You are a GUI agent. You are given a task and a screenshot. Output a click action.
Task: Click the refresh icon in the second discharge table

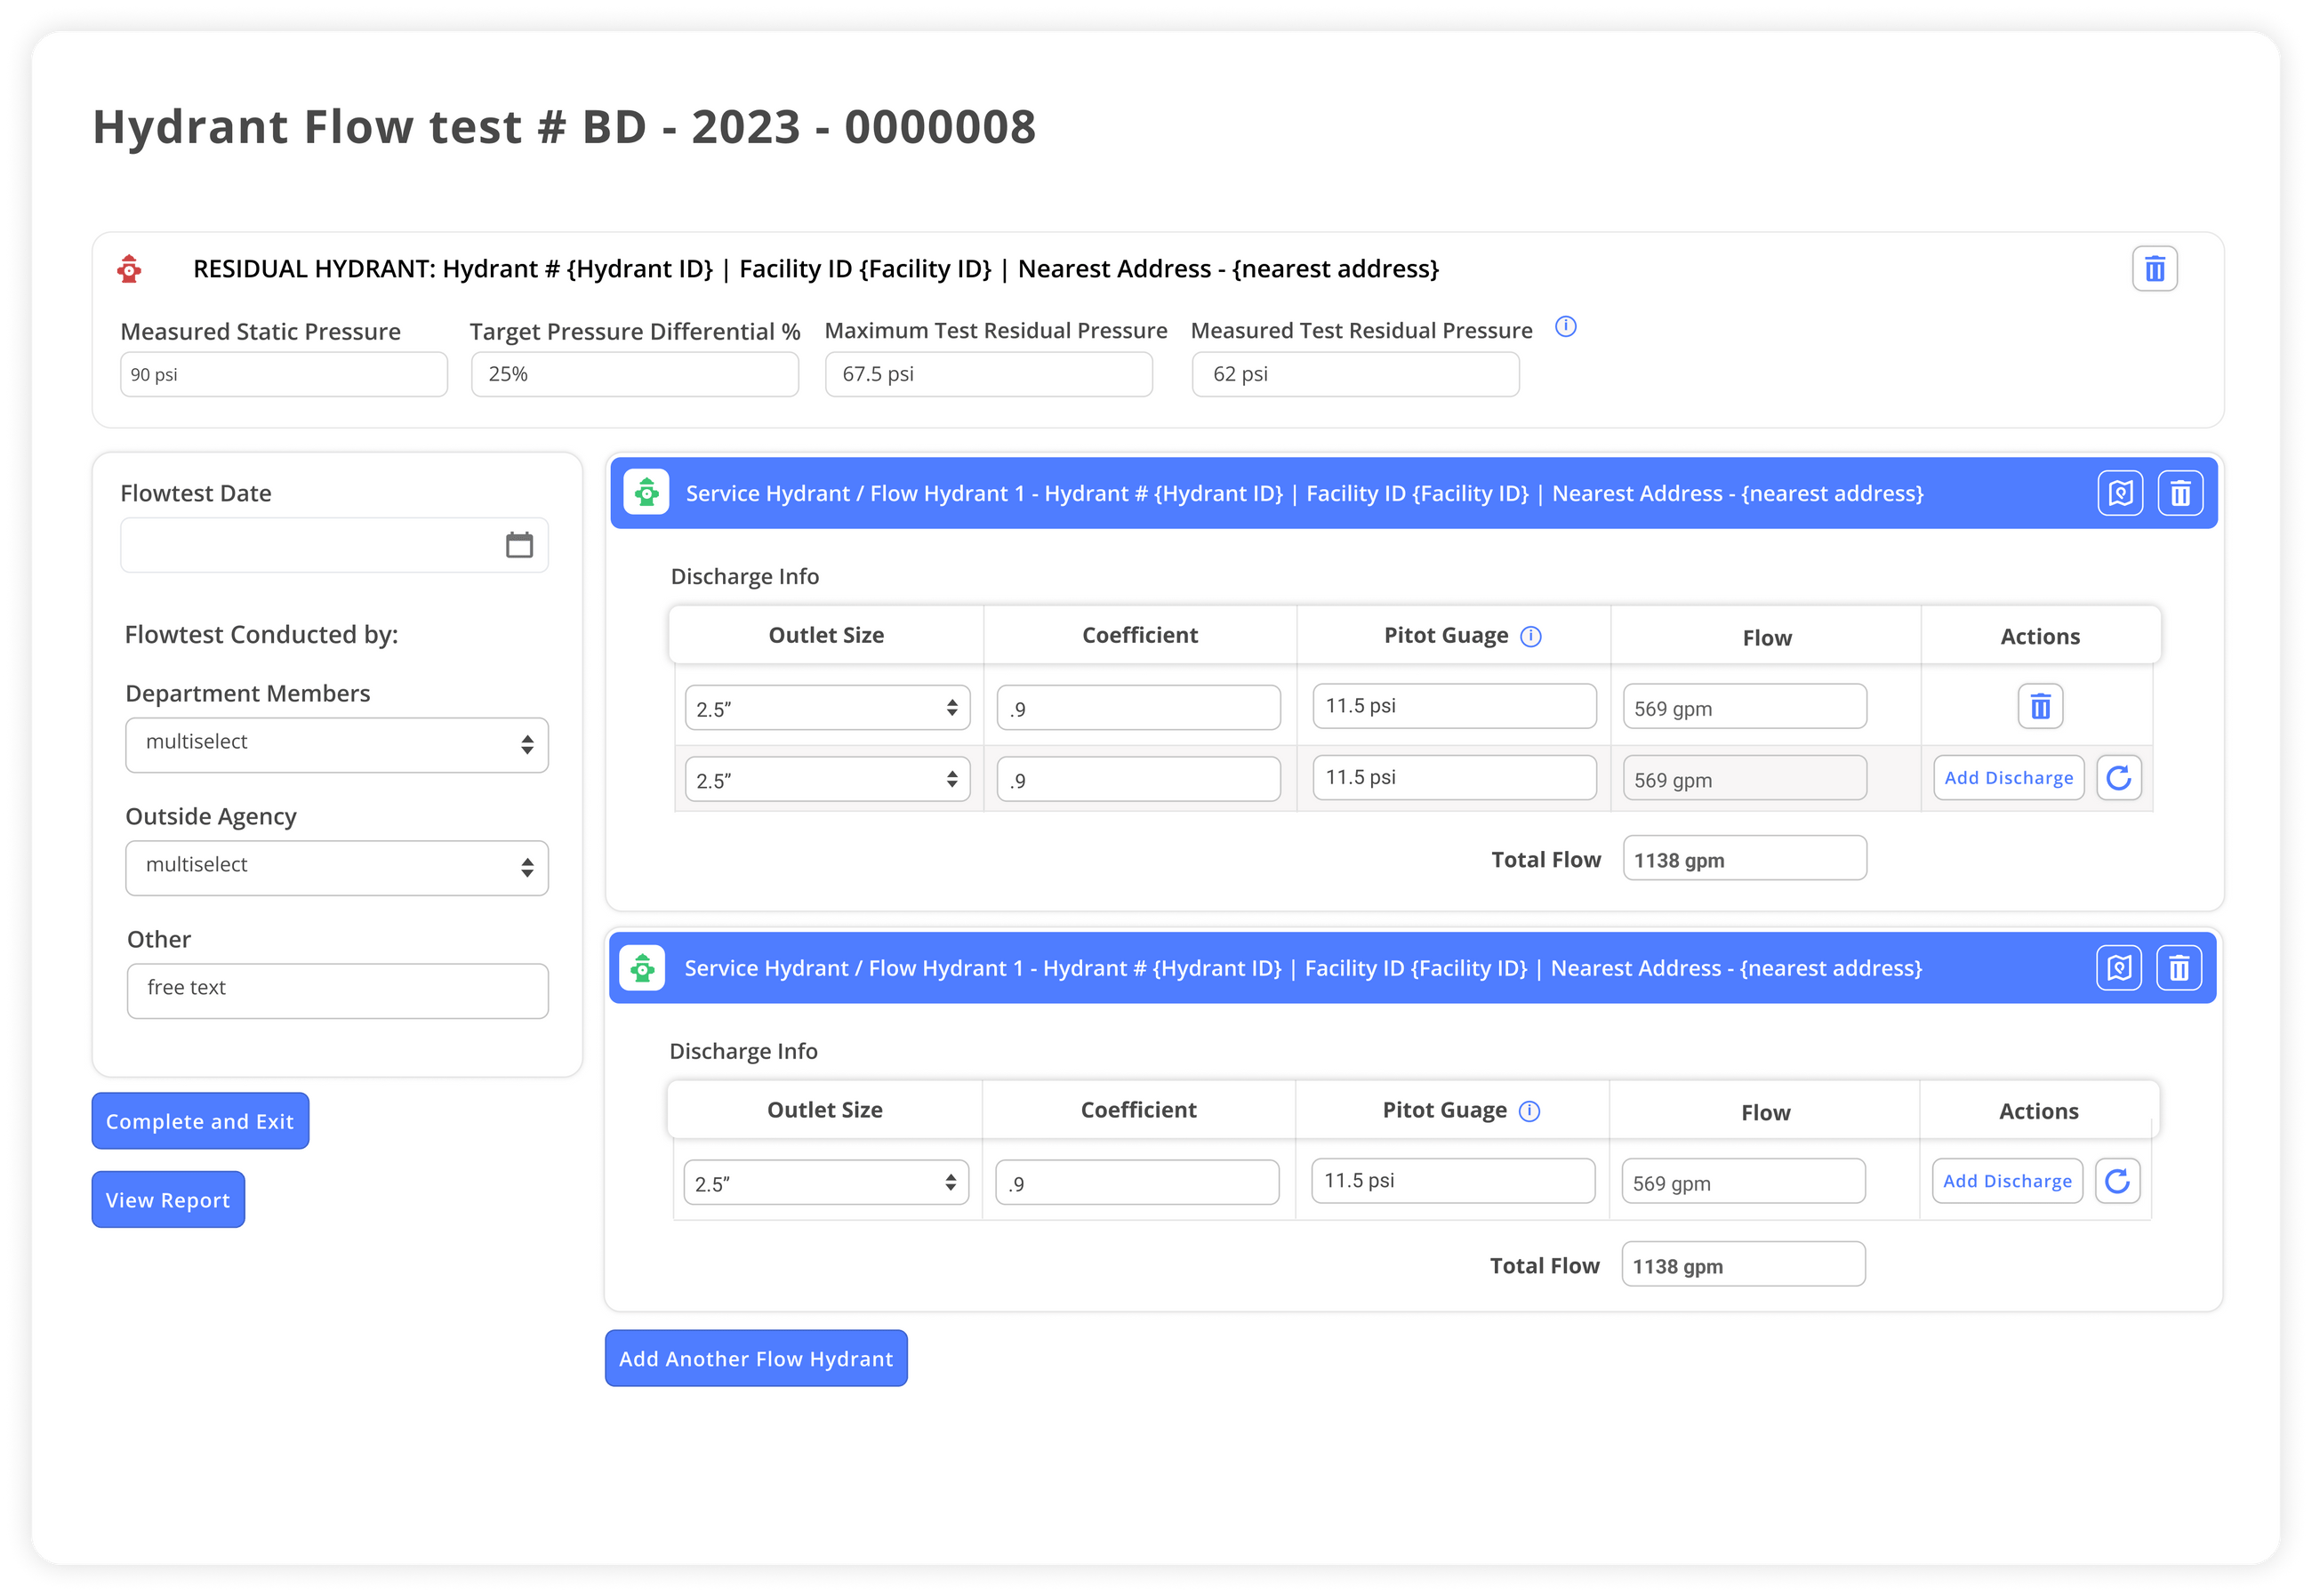coord(2119,1181)
